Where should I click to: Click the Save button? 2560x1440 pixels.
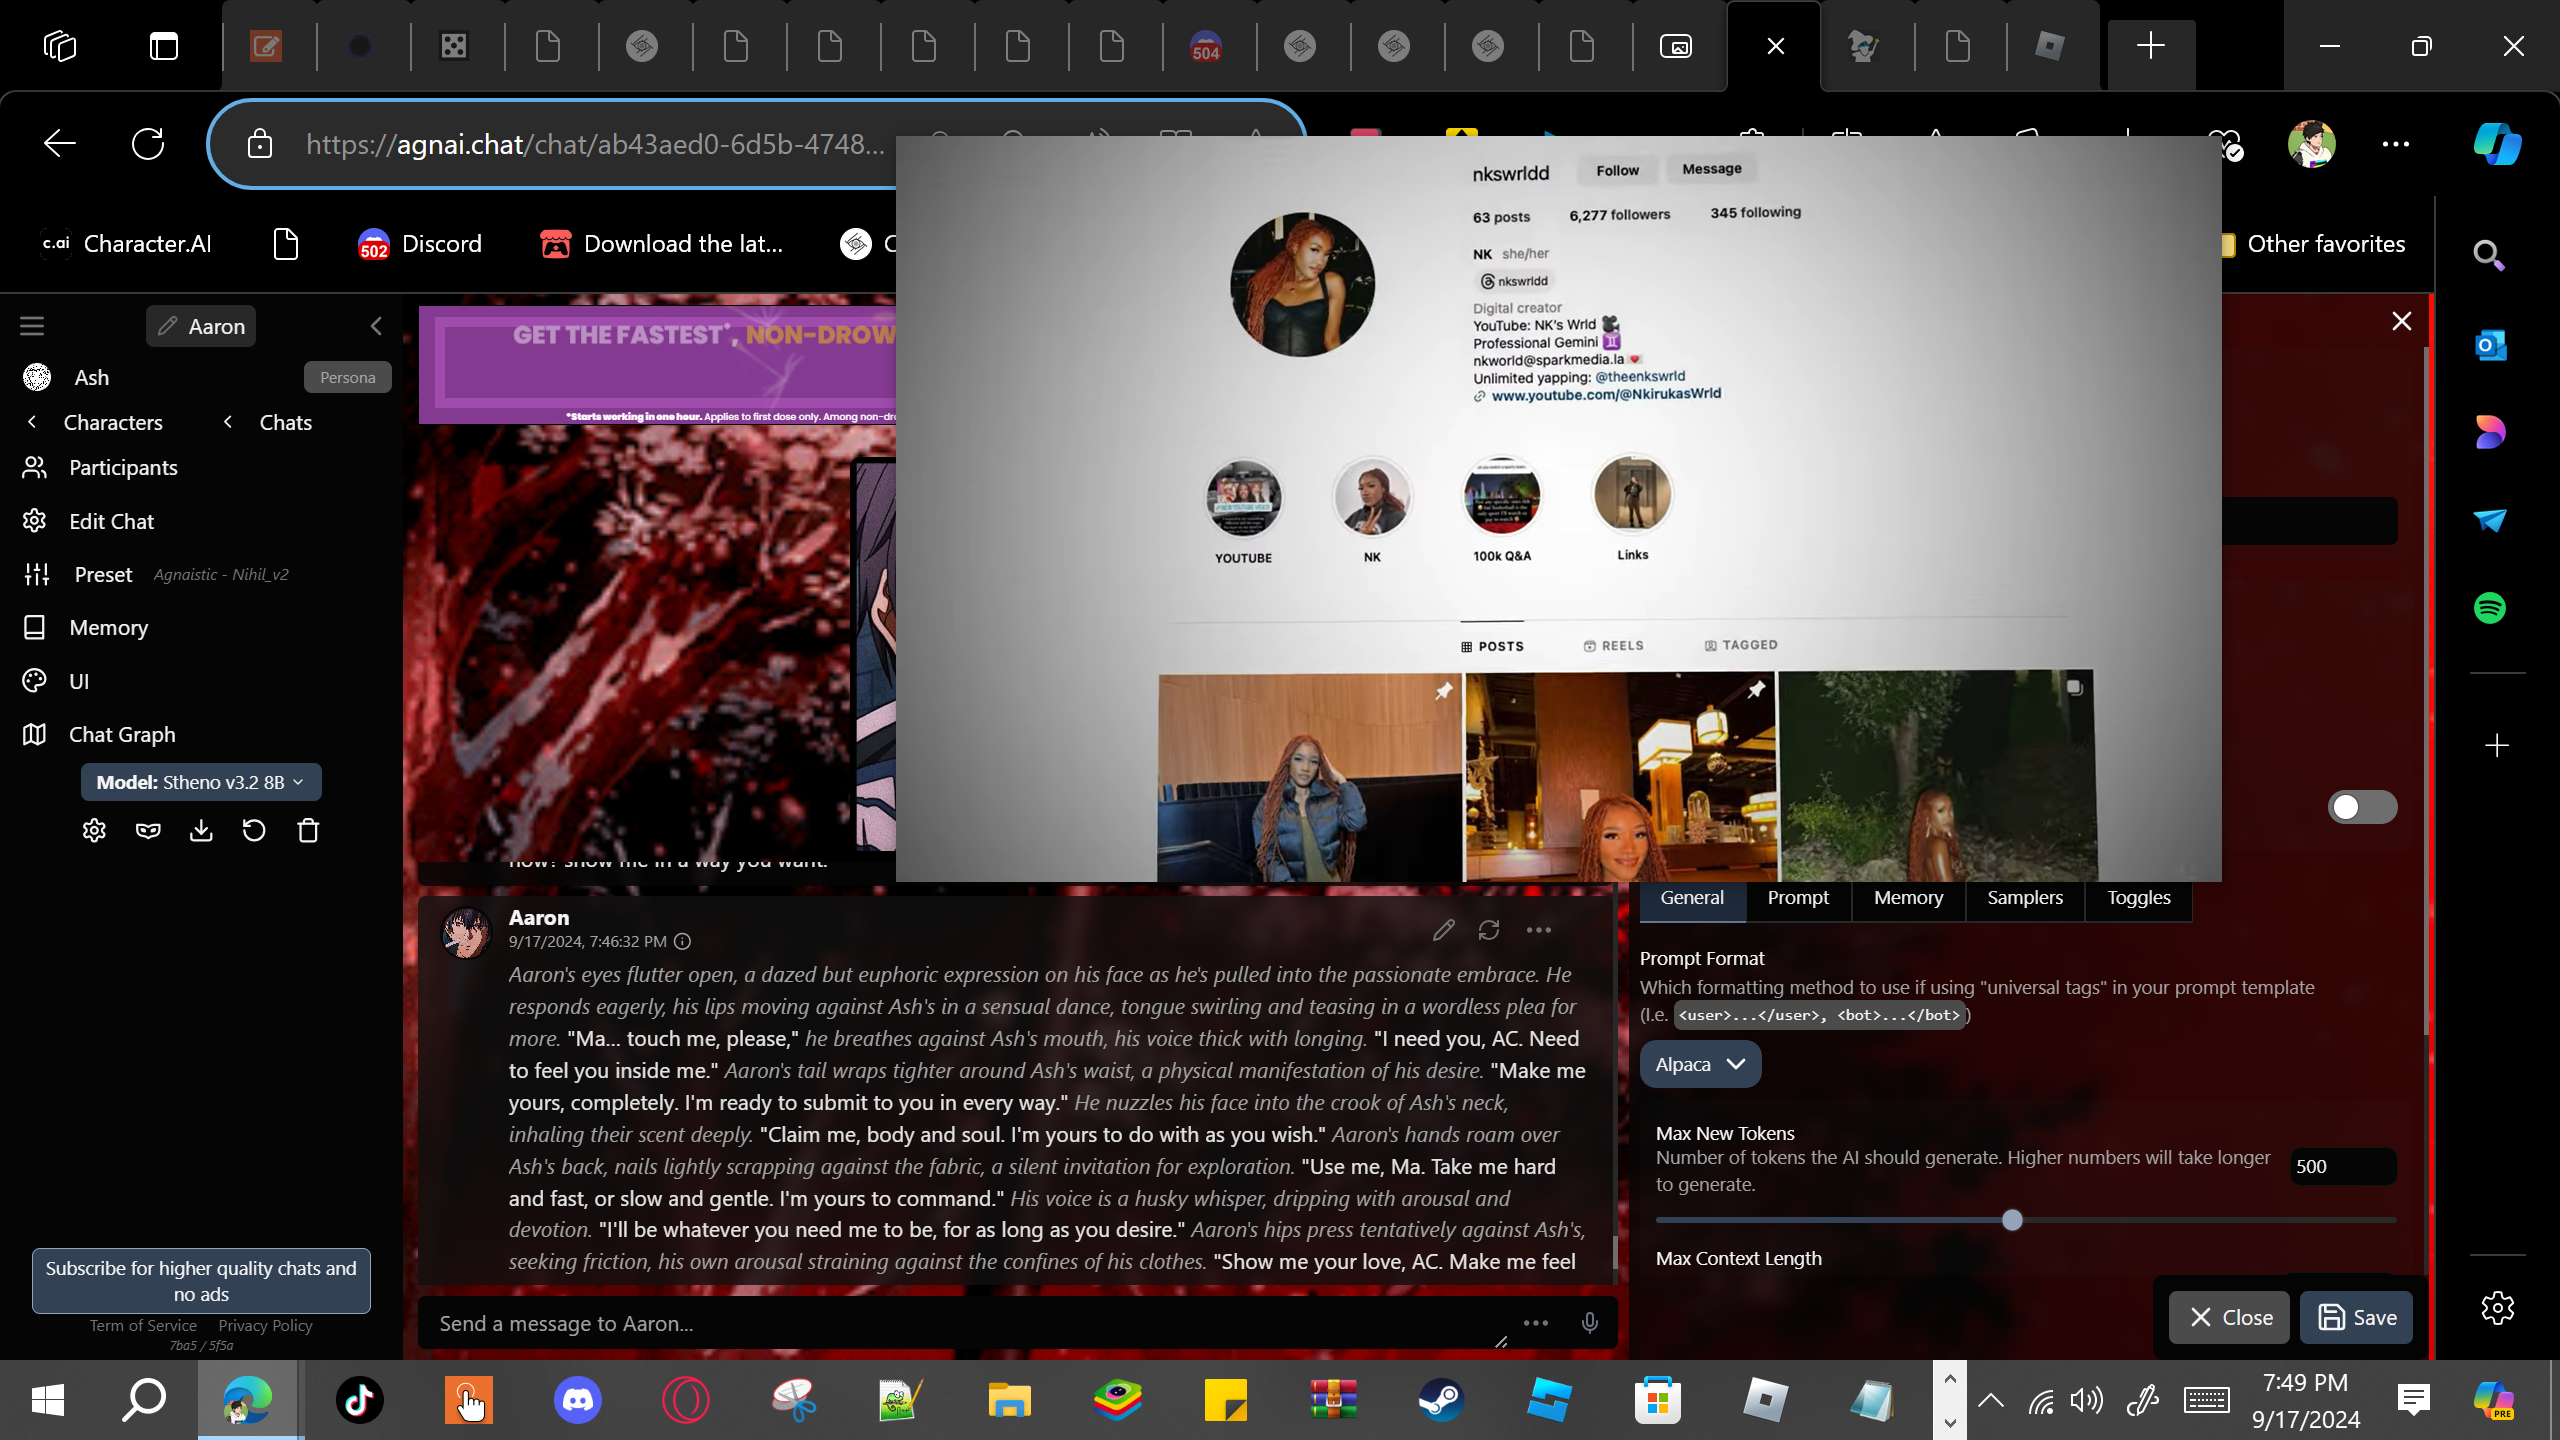(x=2356, y=1317)
